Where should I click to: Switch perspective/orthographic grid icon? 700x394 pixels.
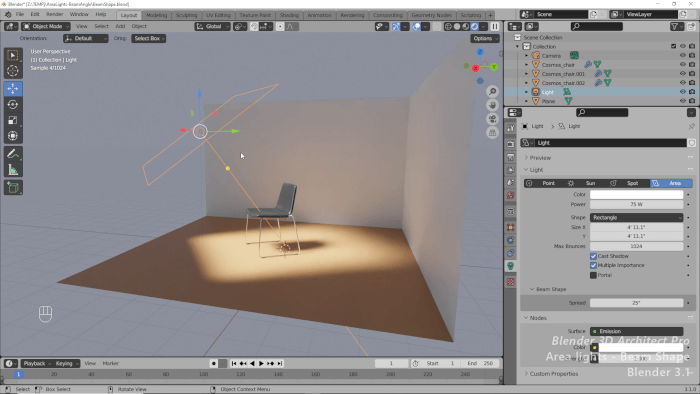coord(492,133)
